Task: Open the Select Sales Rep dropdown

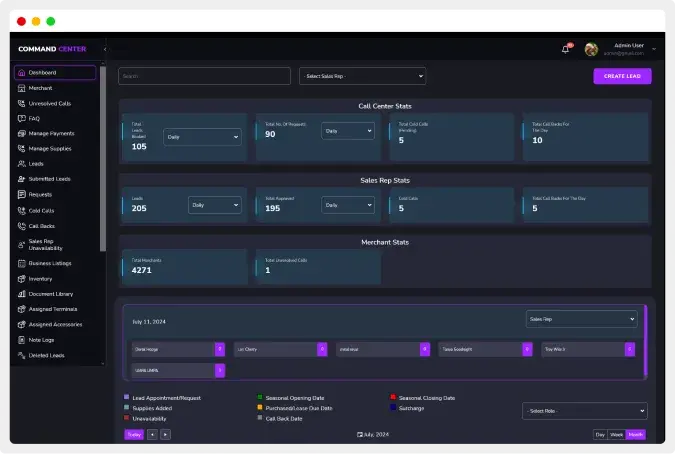Action: 362,76
